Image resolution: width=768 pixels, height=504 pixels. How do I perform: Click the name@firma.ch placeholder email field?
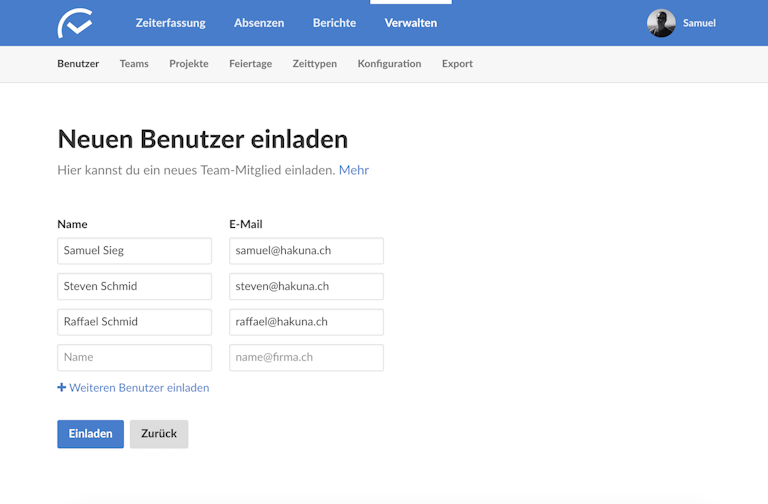point(306,358)
